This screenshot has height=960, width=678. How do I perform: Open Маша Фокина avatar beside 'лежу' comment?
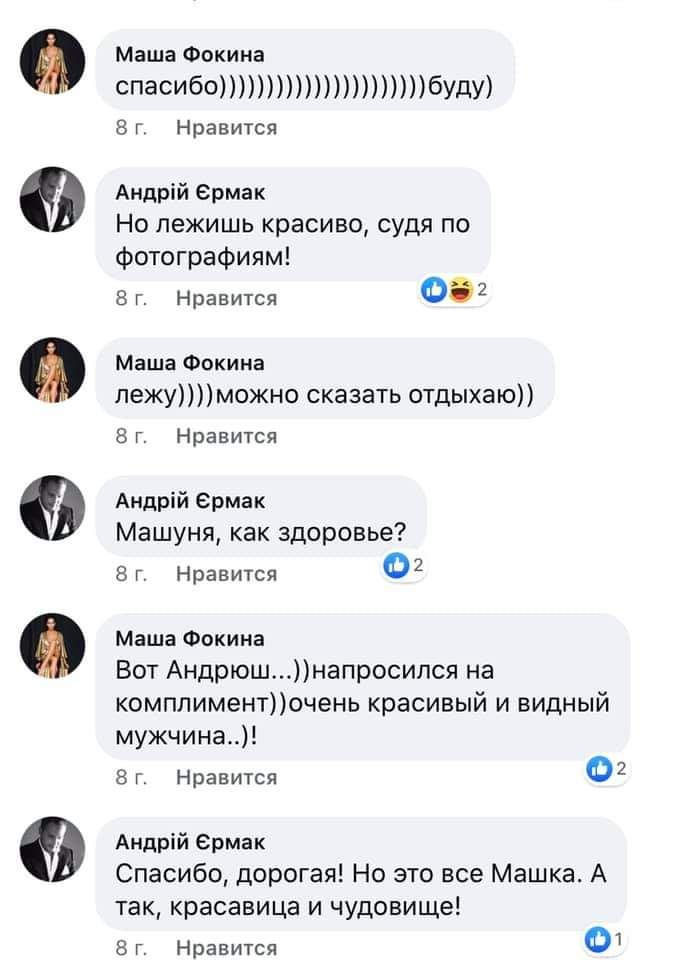48,375
